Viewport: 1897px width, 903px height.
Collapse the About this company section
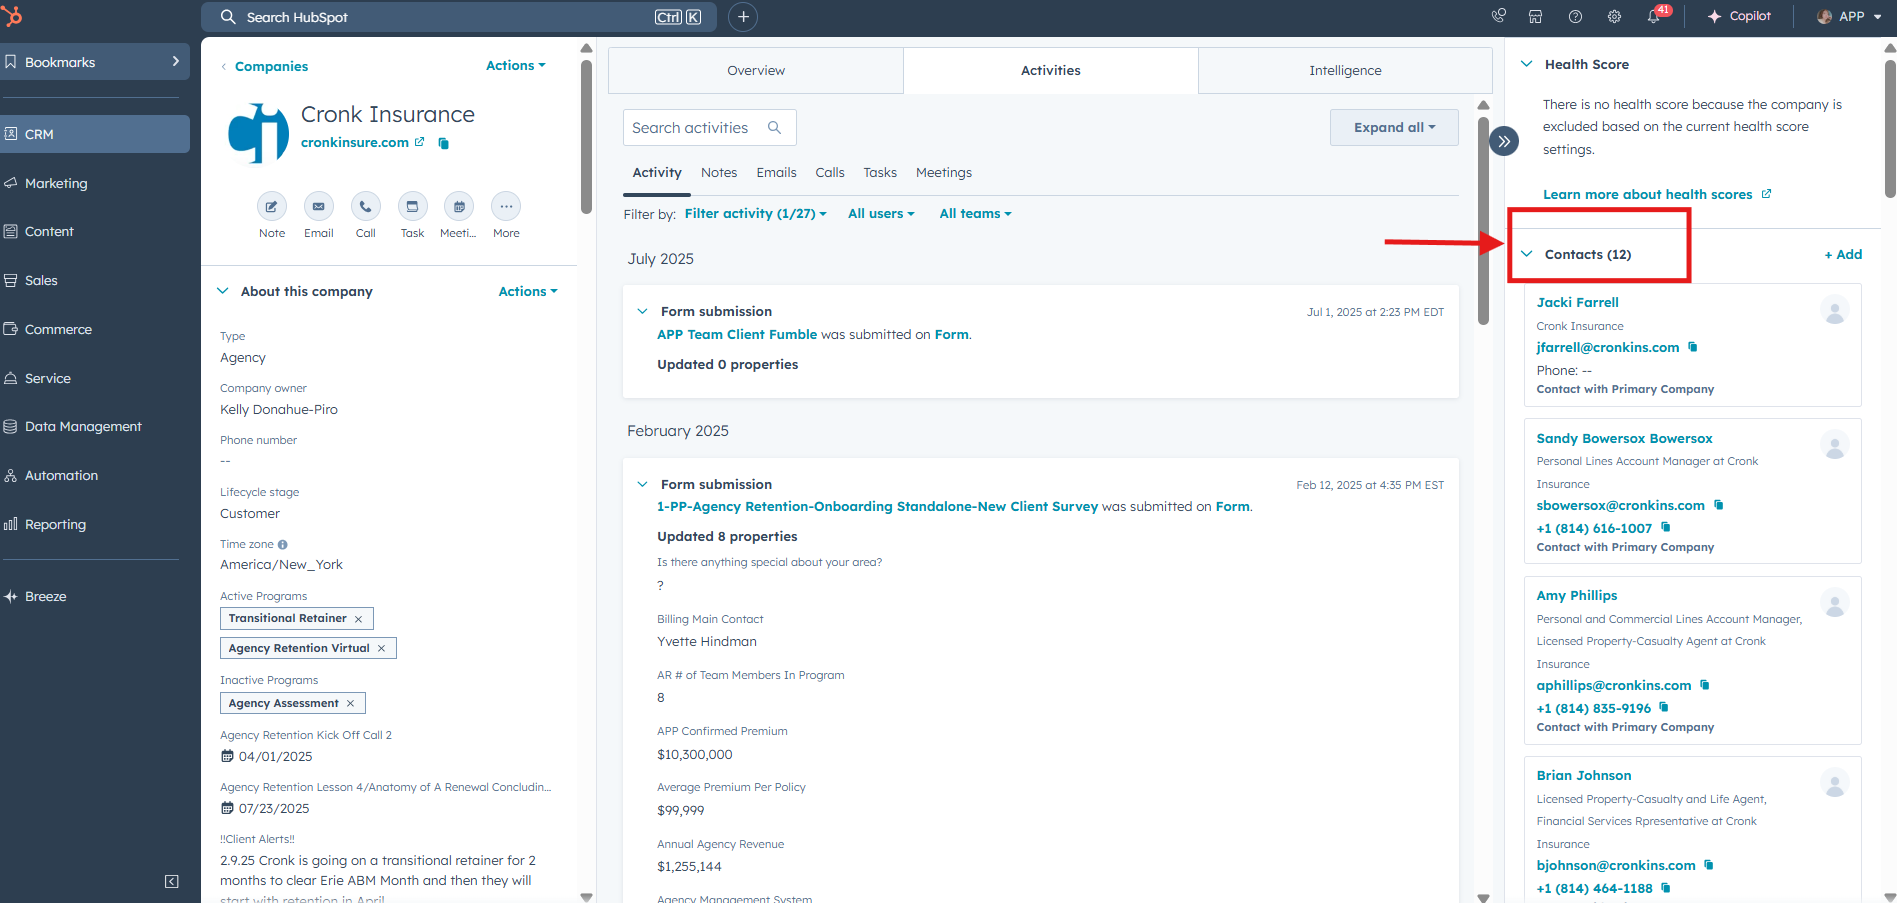[222, 291]
